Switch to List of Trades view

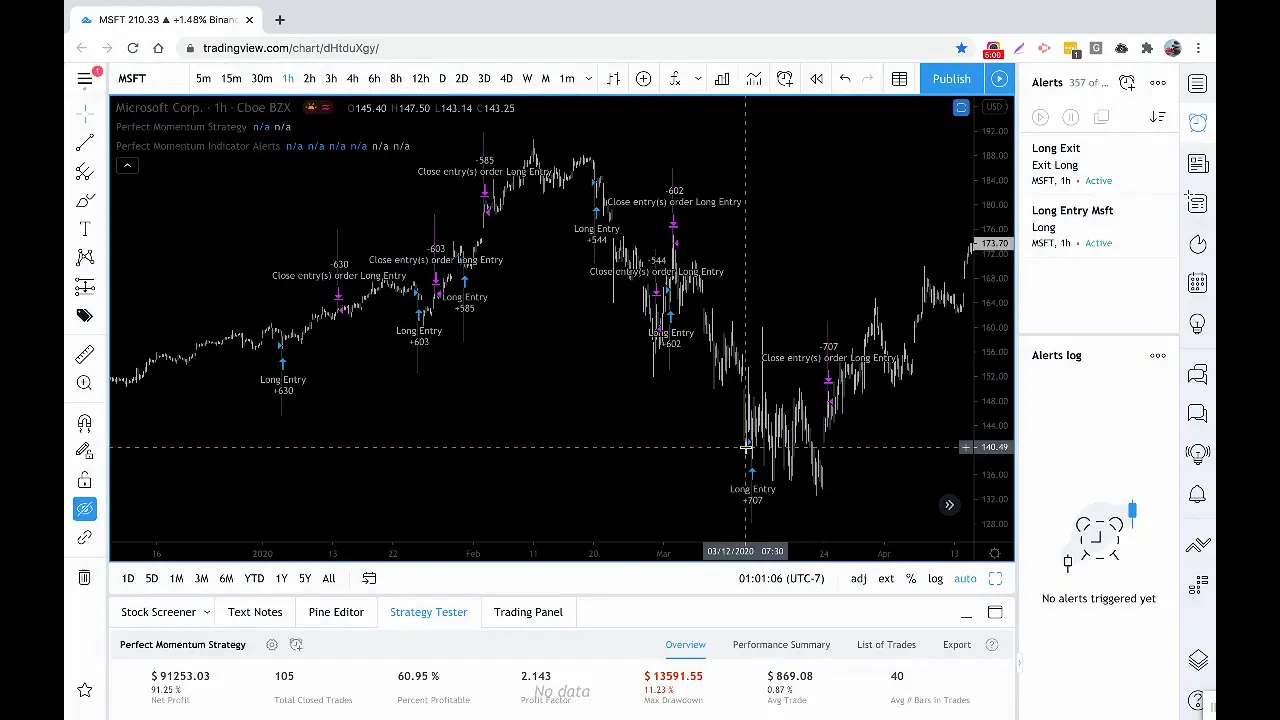pyautogui.click(x=886, y=645)
